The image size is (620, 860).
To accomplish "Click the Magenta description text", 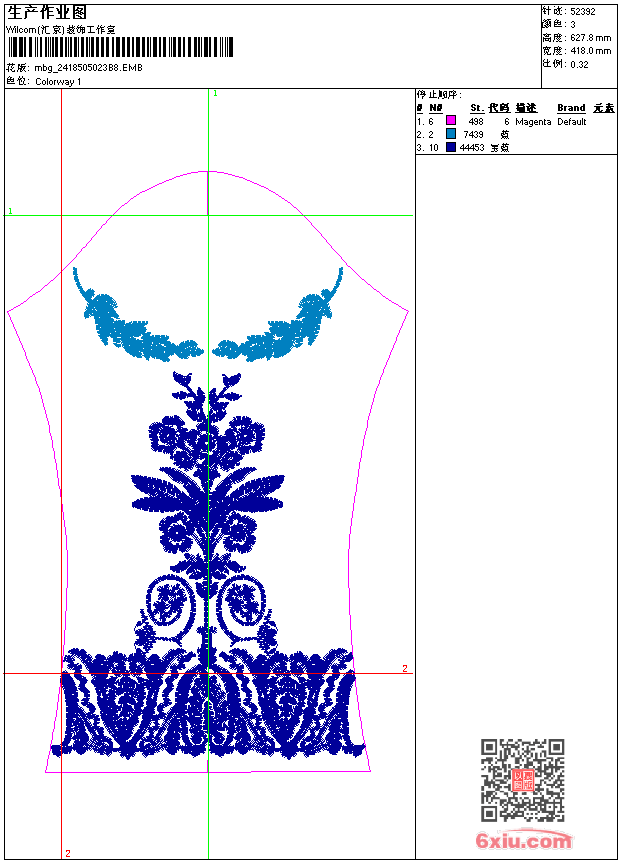I will [533, 122].
